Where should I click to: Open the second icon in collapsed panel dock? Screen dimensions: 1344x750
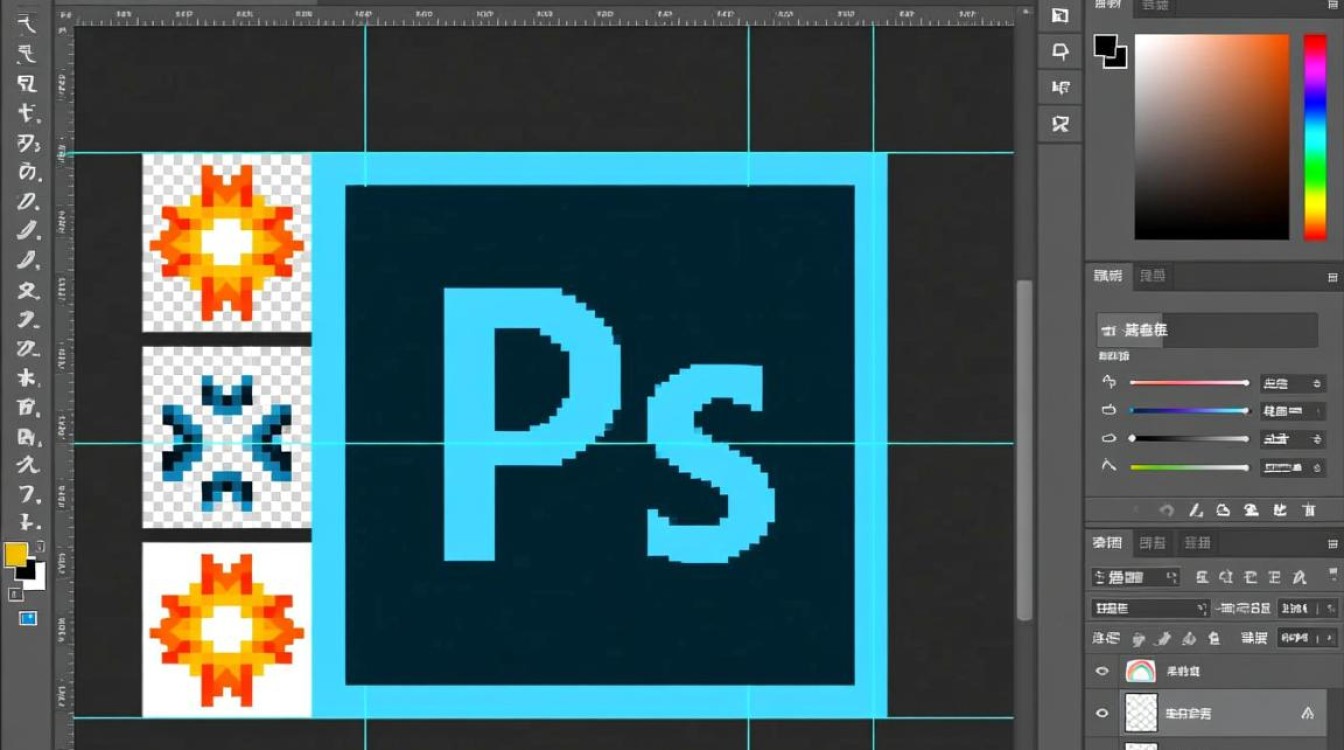(x=1061, y=51)
